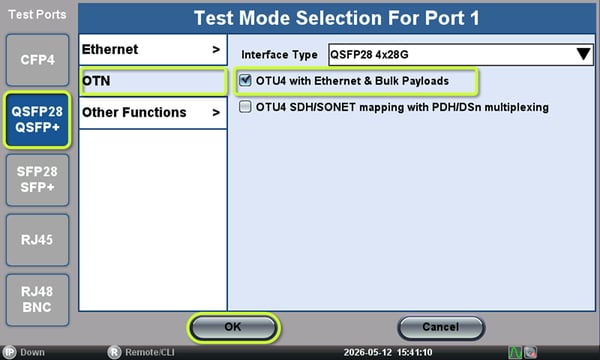Confirm the selection with OK
Image resolution: width=600 pixels, height=360 pixels.
pos(233,327)
